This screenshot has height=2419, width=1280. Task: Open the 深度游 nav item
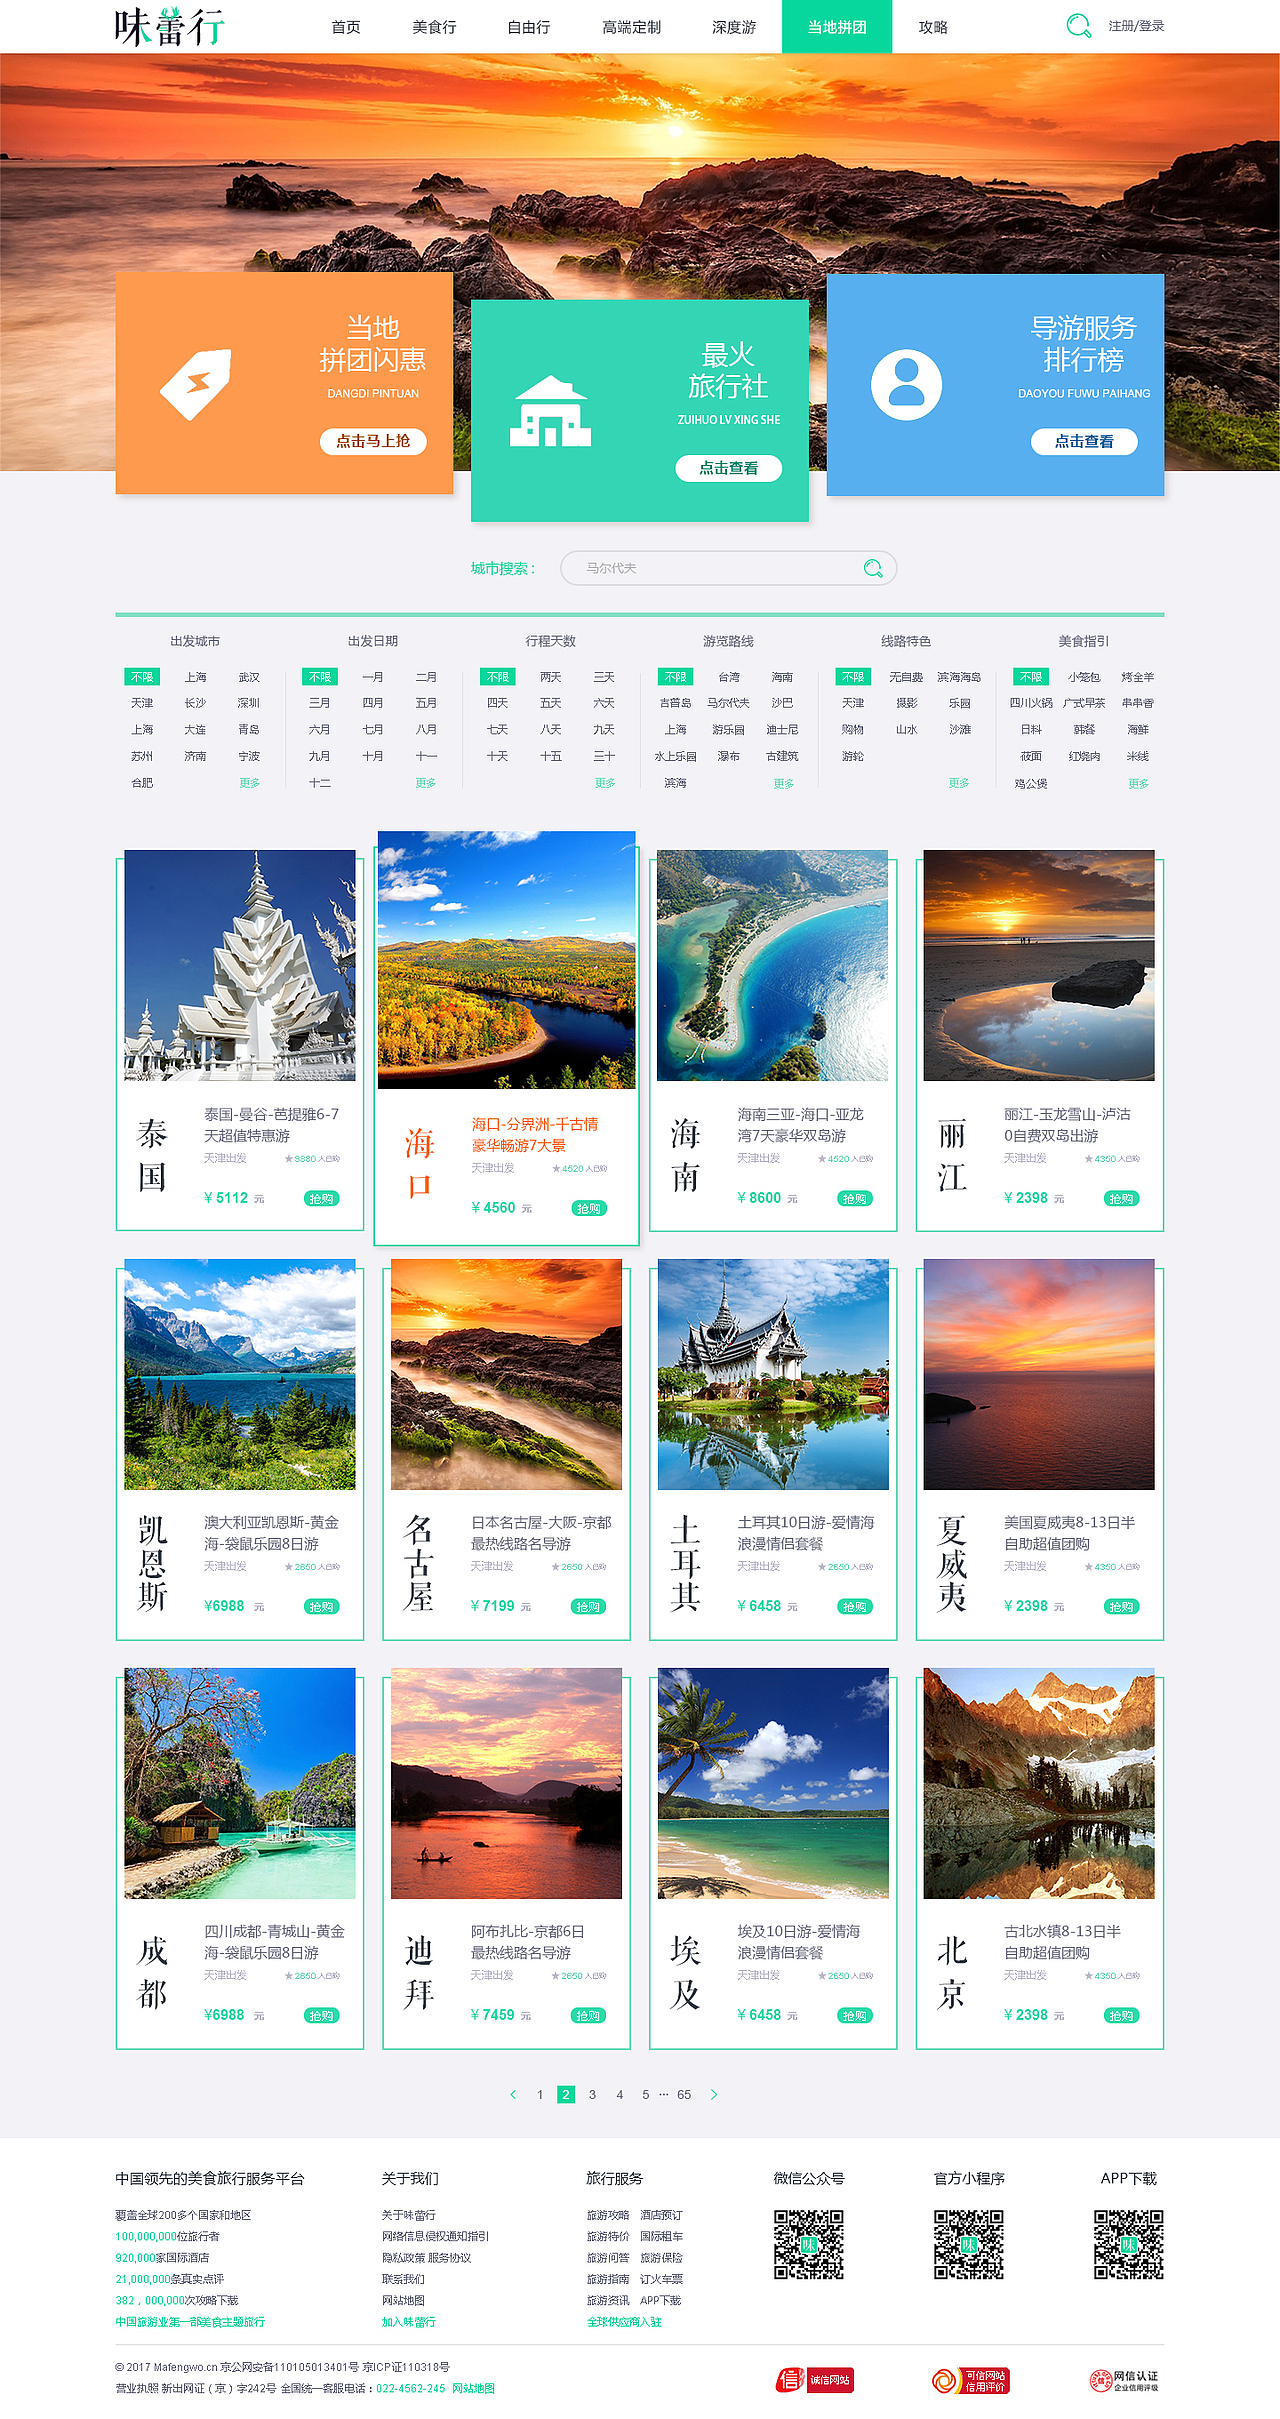click(x=734, y=27)
